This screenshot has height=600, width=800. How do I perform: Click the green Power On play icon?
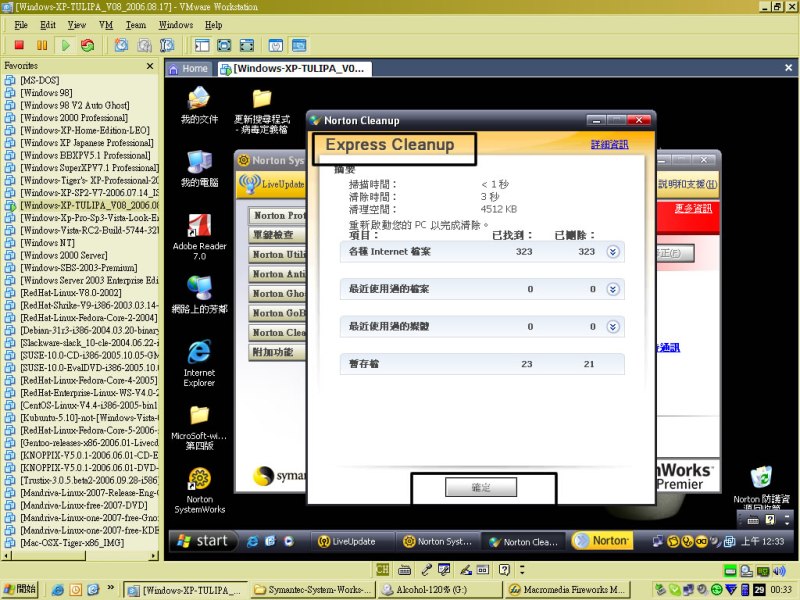(65, 45)
